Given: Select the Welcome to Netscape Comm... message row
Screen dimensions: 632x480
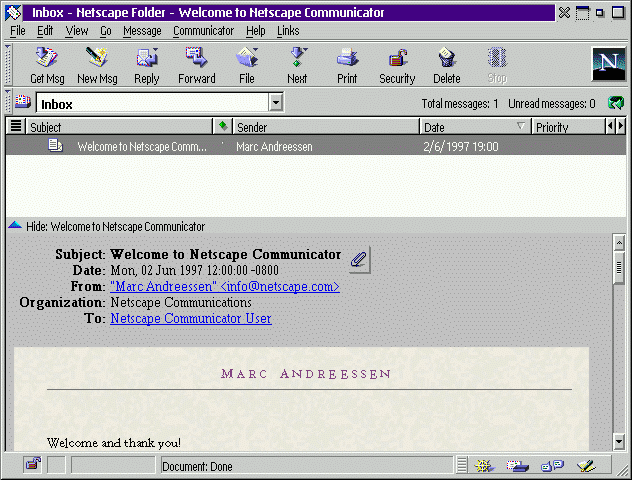Looking at the screenshot, I should point(316,145).
